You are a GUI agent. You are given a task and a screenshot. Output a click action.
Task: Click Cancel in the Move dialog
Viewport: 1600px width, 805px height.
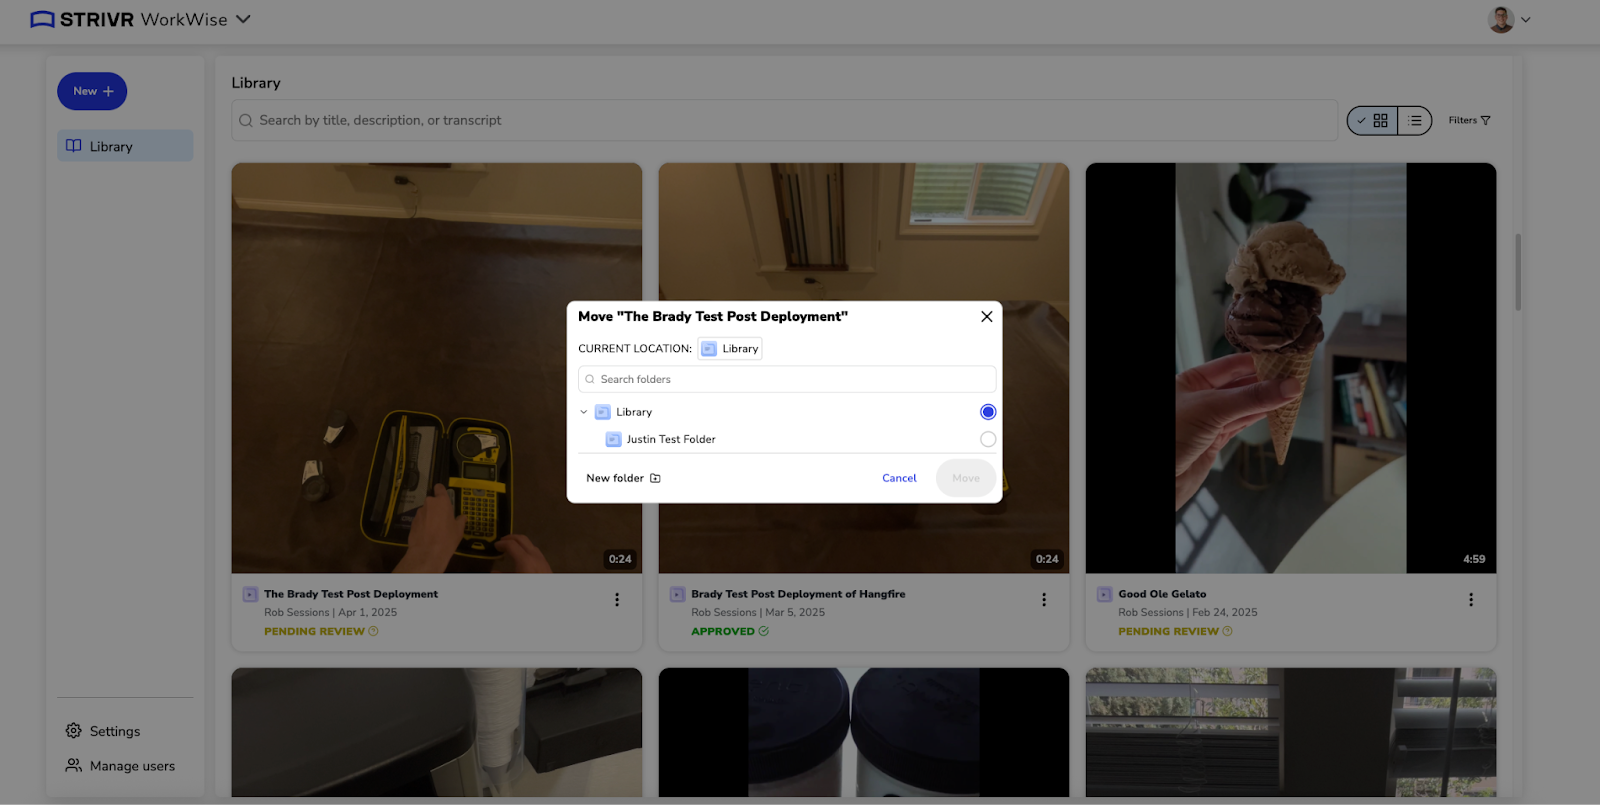(899, 478)
